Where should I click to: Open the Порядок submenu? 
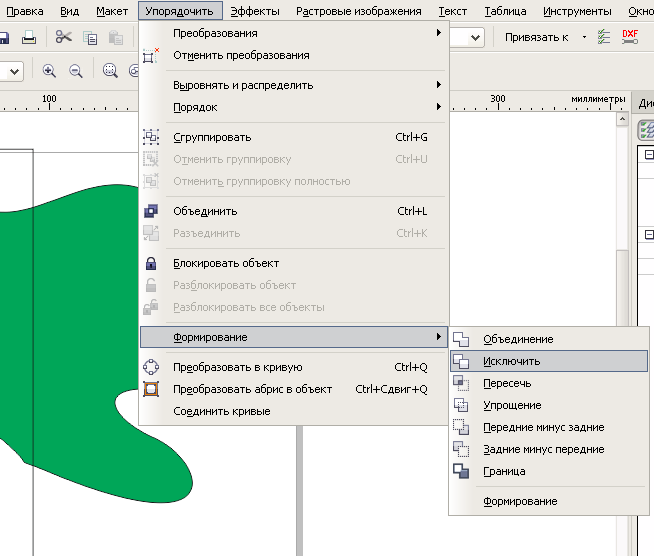click(294, 107)
